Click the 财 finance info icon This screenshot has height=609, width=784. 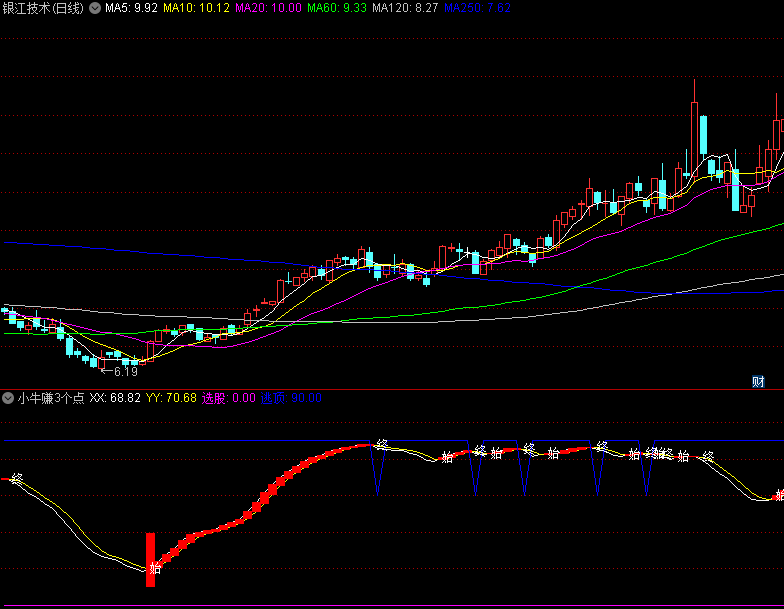758,382
